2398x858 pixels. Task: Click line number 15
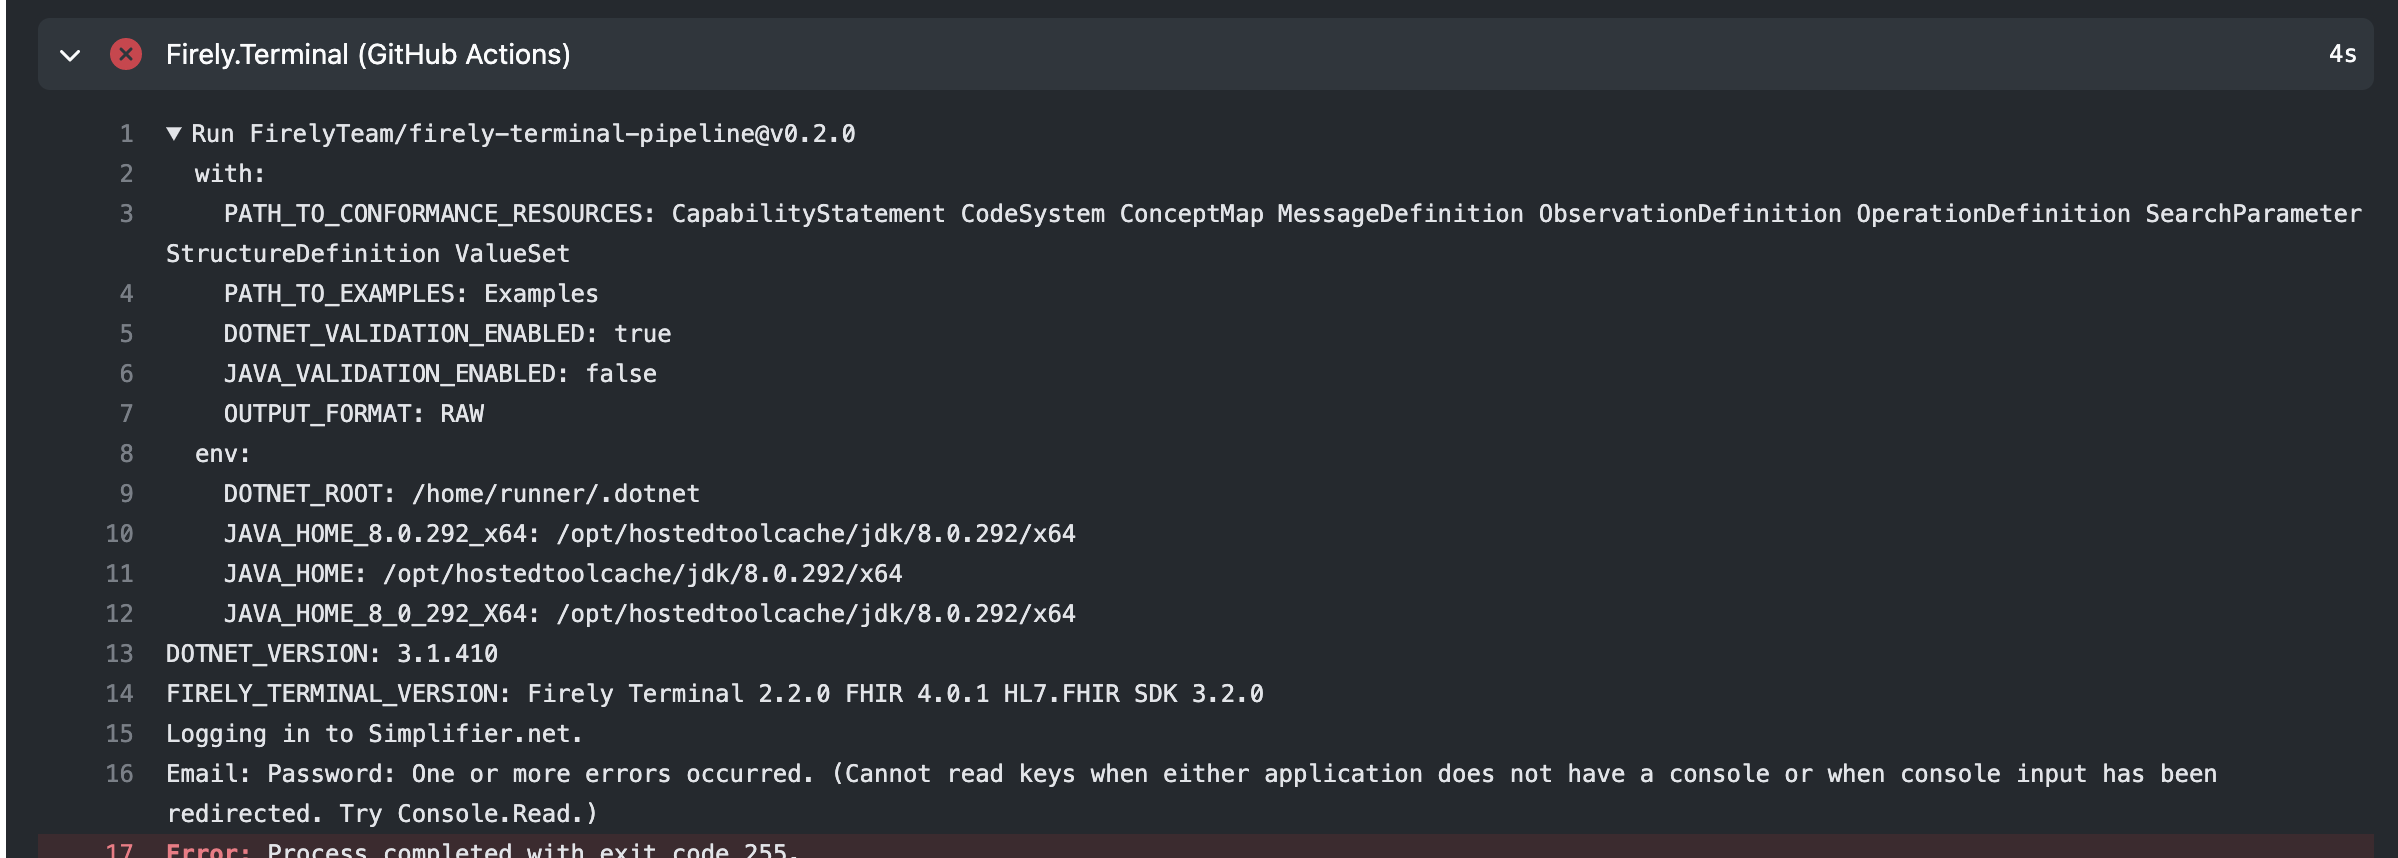click(119, 734)
